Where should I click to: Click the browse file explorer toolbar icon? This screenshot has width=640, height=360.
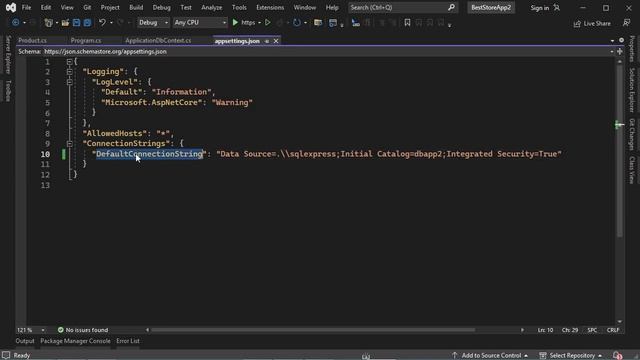pos(318,23)
